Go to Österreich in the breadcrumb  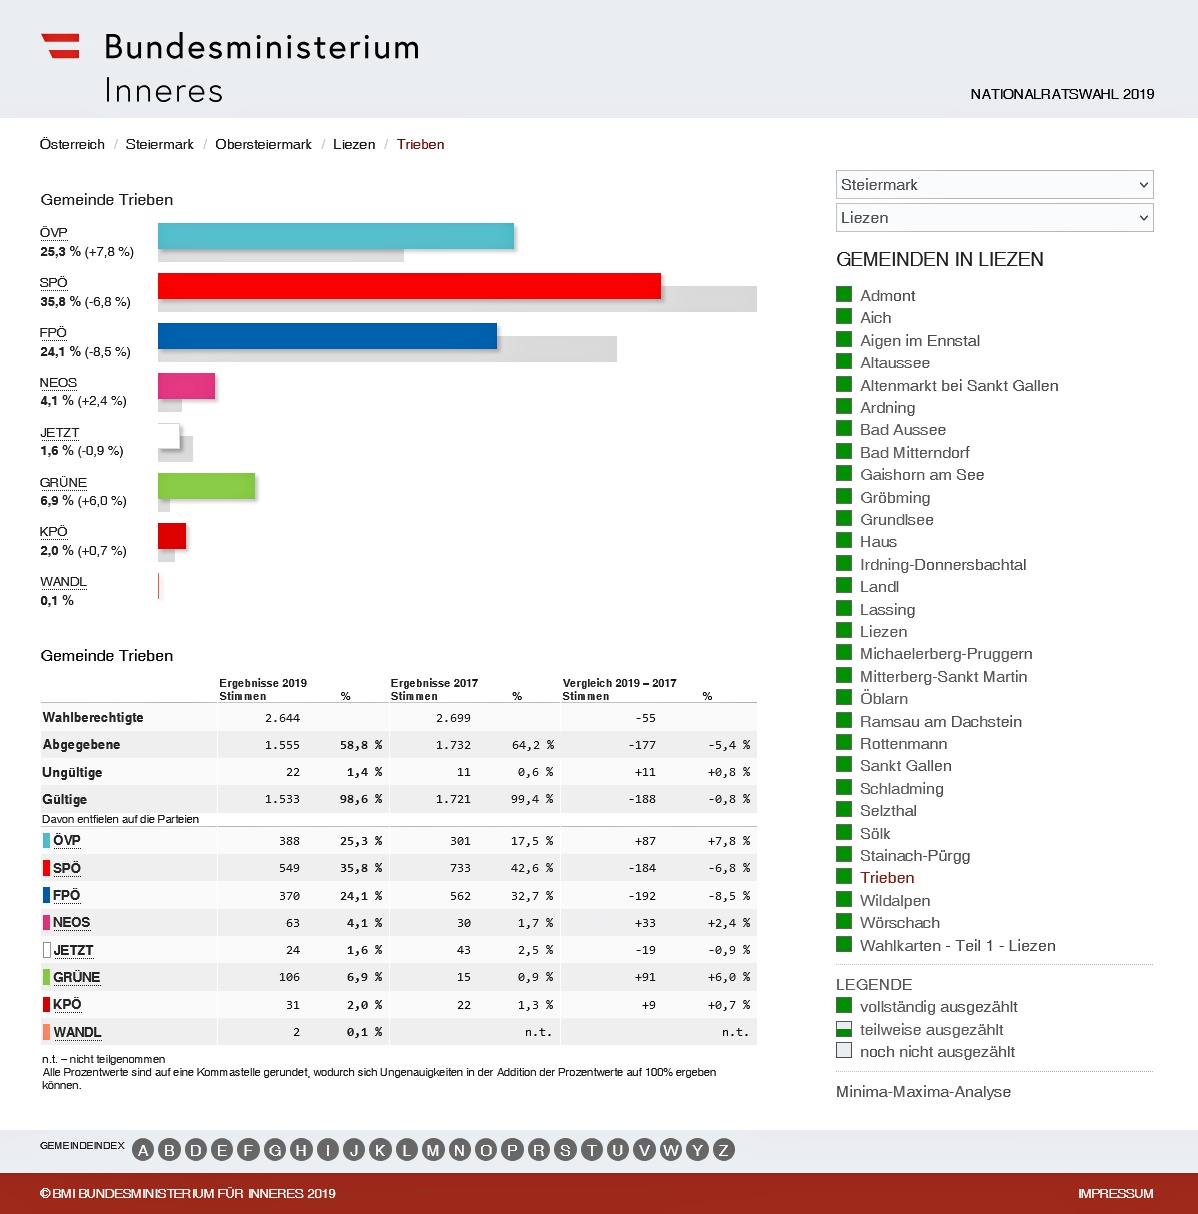coord(72,144)
